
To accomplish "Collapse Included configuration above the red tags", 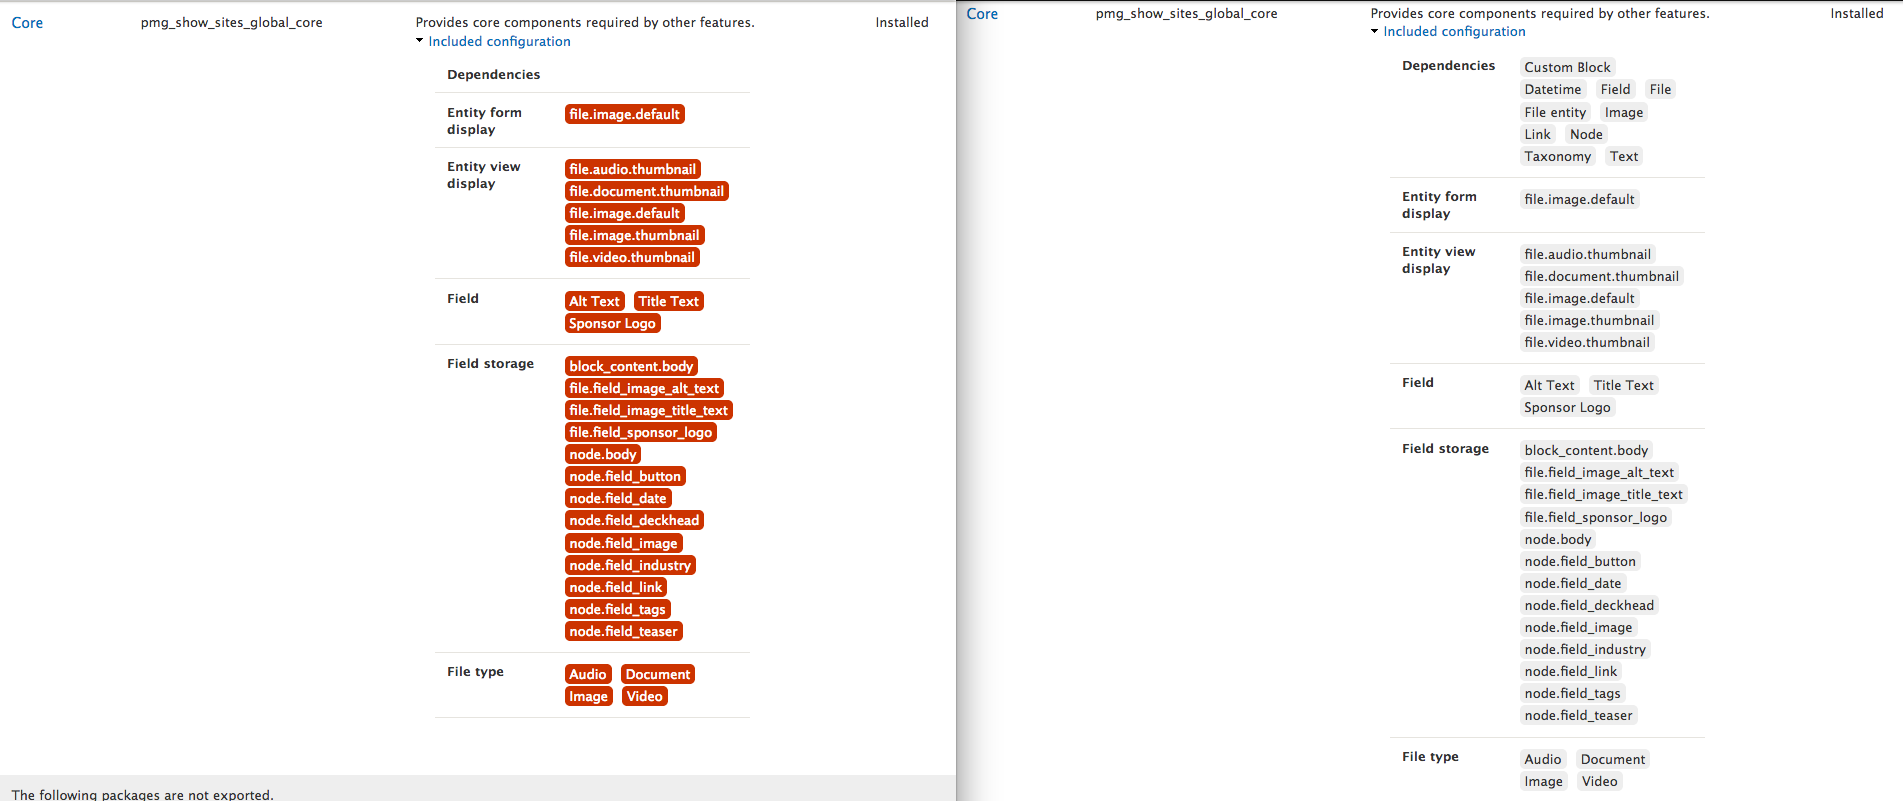I will [499, 41].
